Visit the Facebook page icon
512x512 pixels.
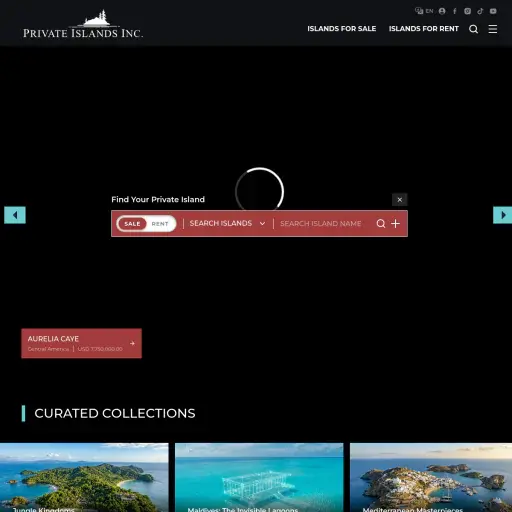455,11
